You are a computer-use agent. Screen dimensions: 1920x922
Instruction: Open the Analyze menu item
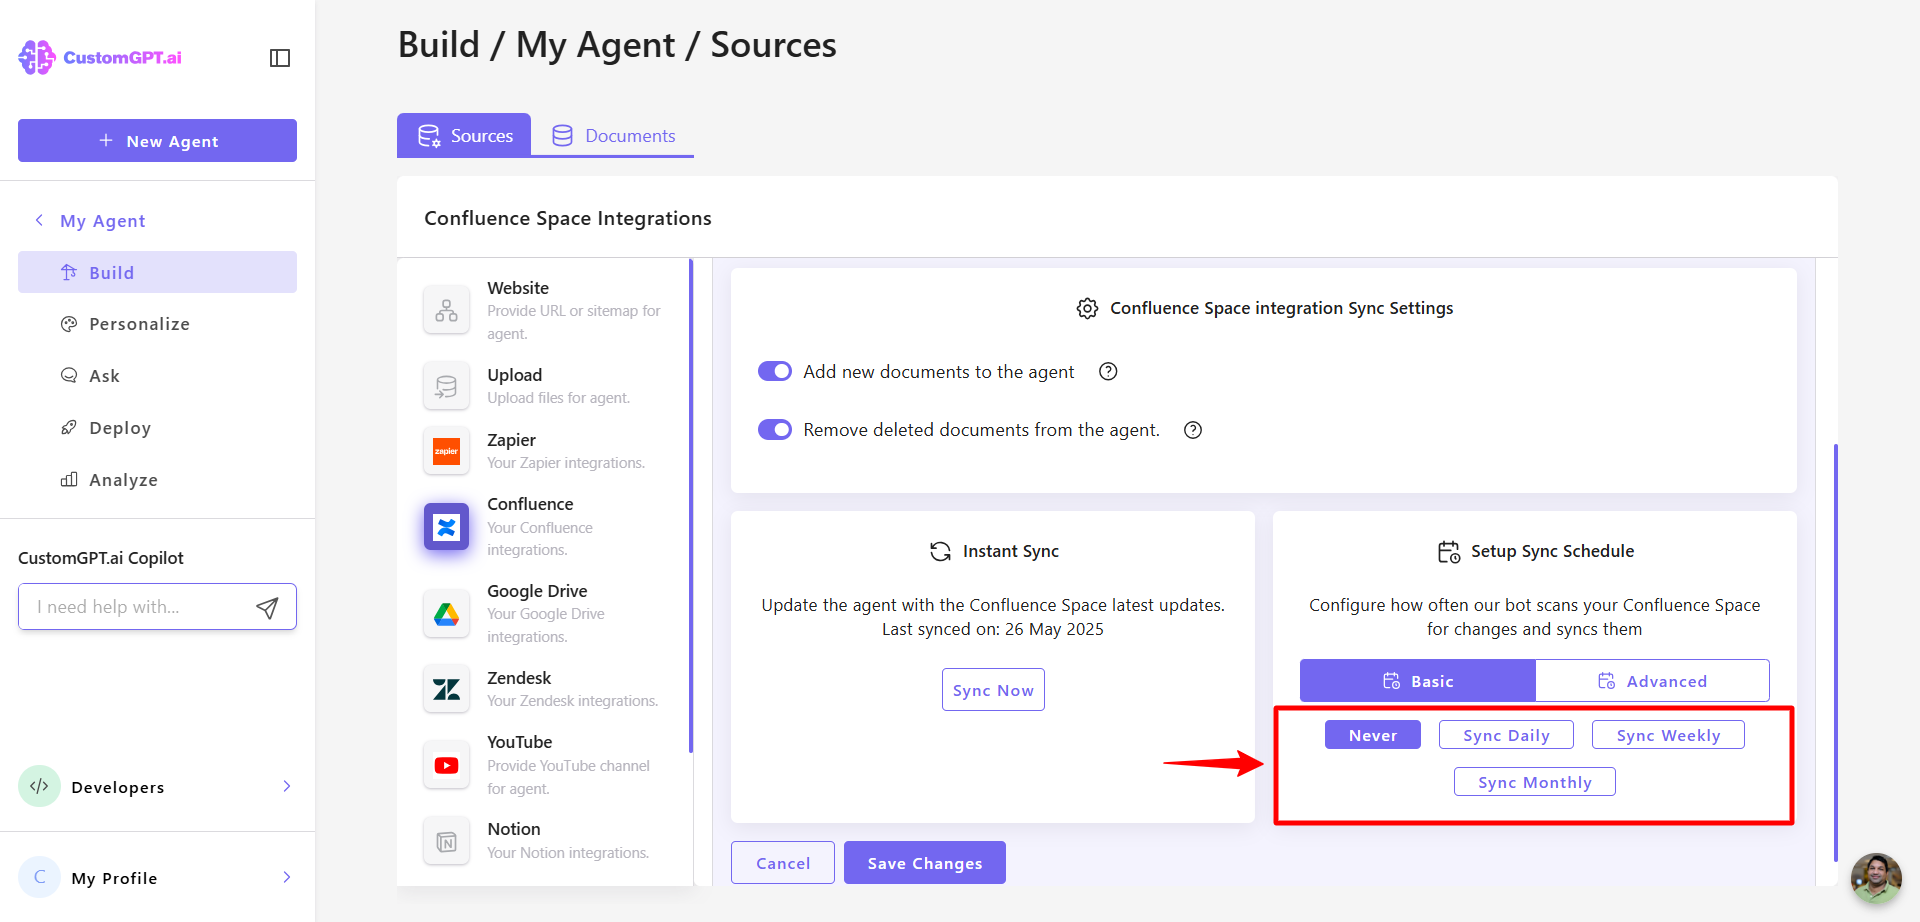coord(157,480)
